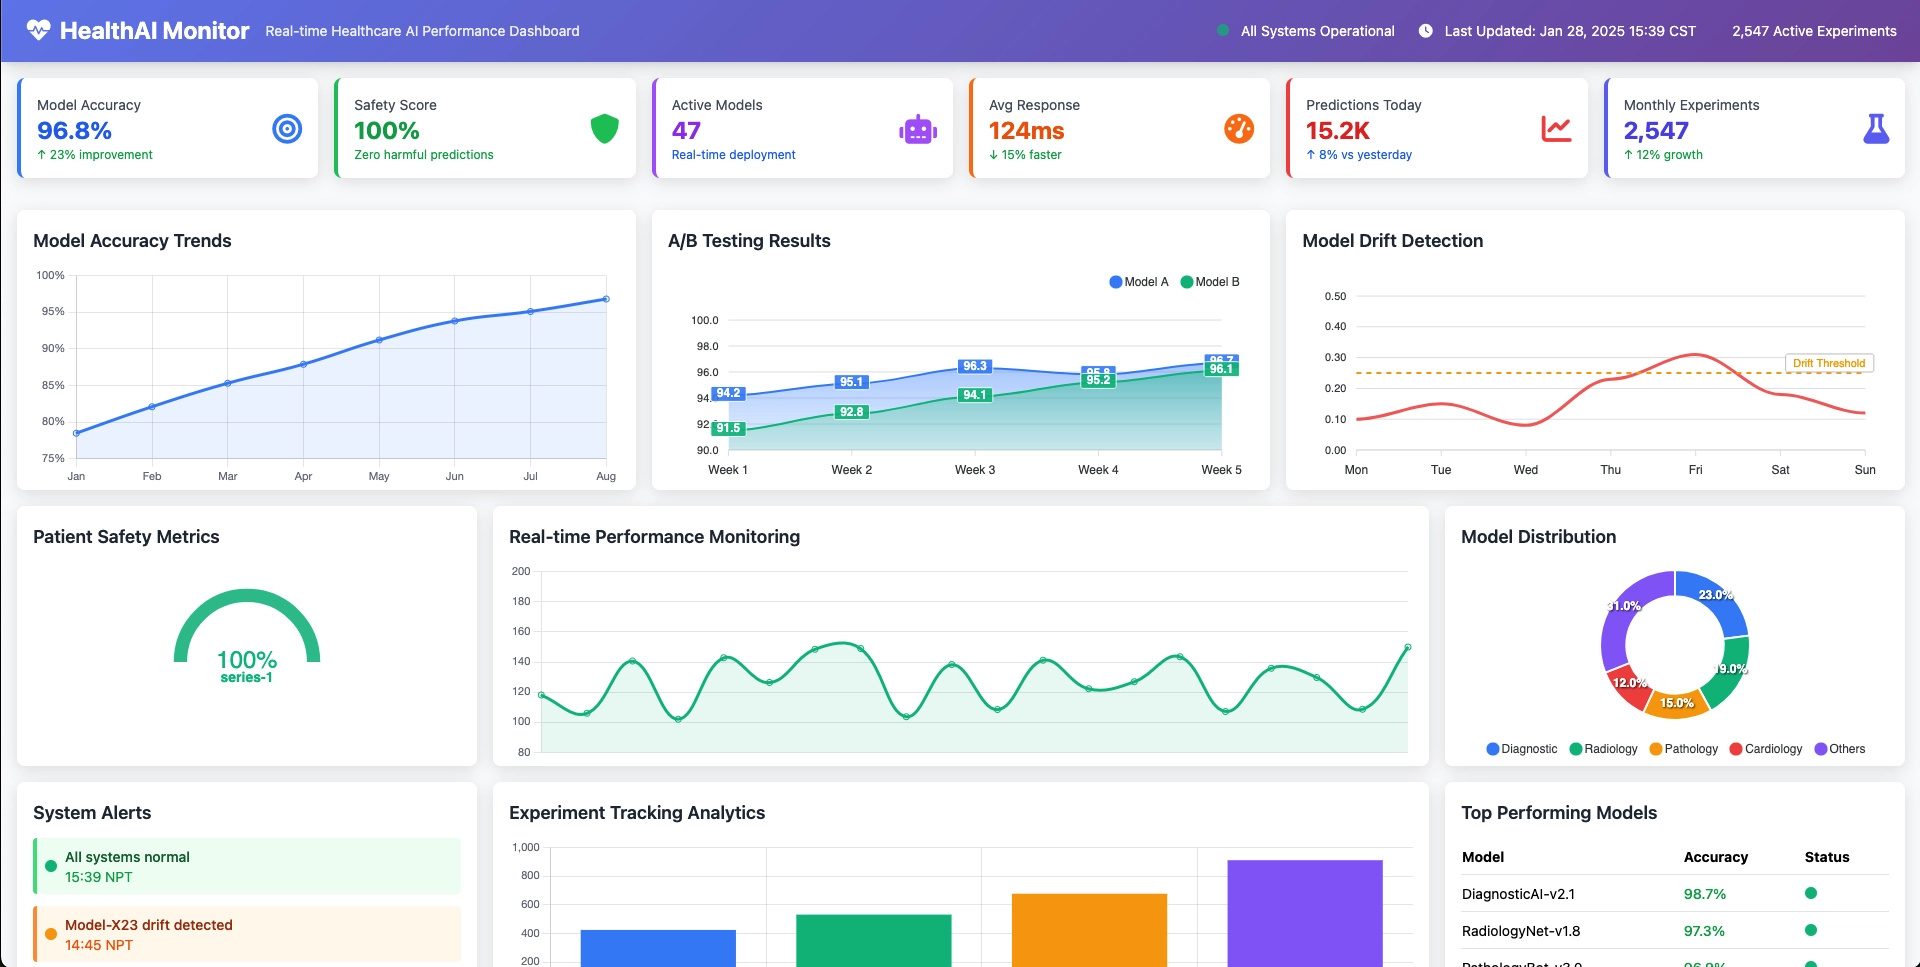Select the shield icon on Safety Score card
The image size is (1920, 967).
(x=604, y=128)
